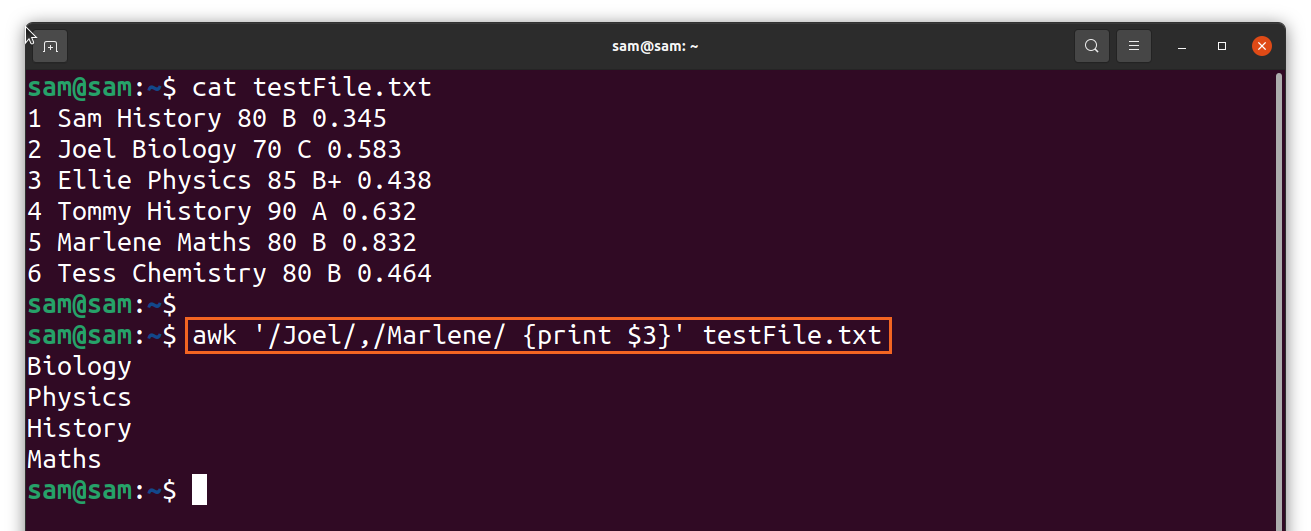The height and width of the screenshot is (531, 1311).
Task: Click the sam@sam title bar text
Action: 655,46
